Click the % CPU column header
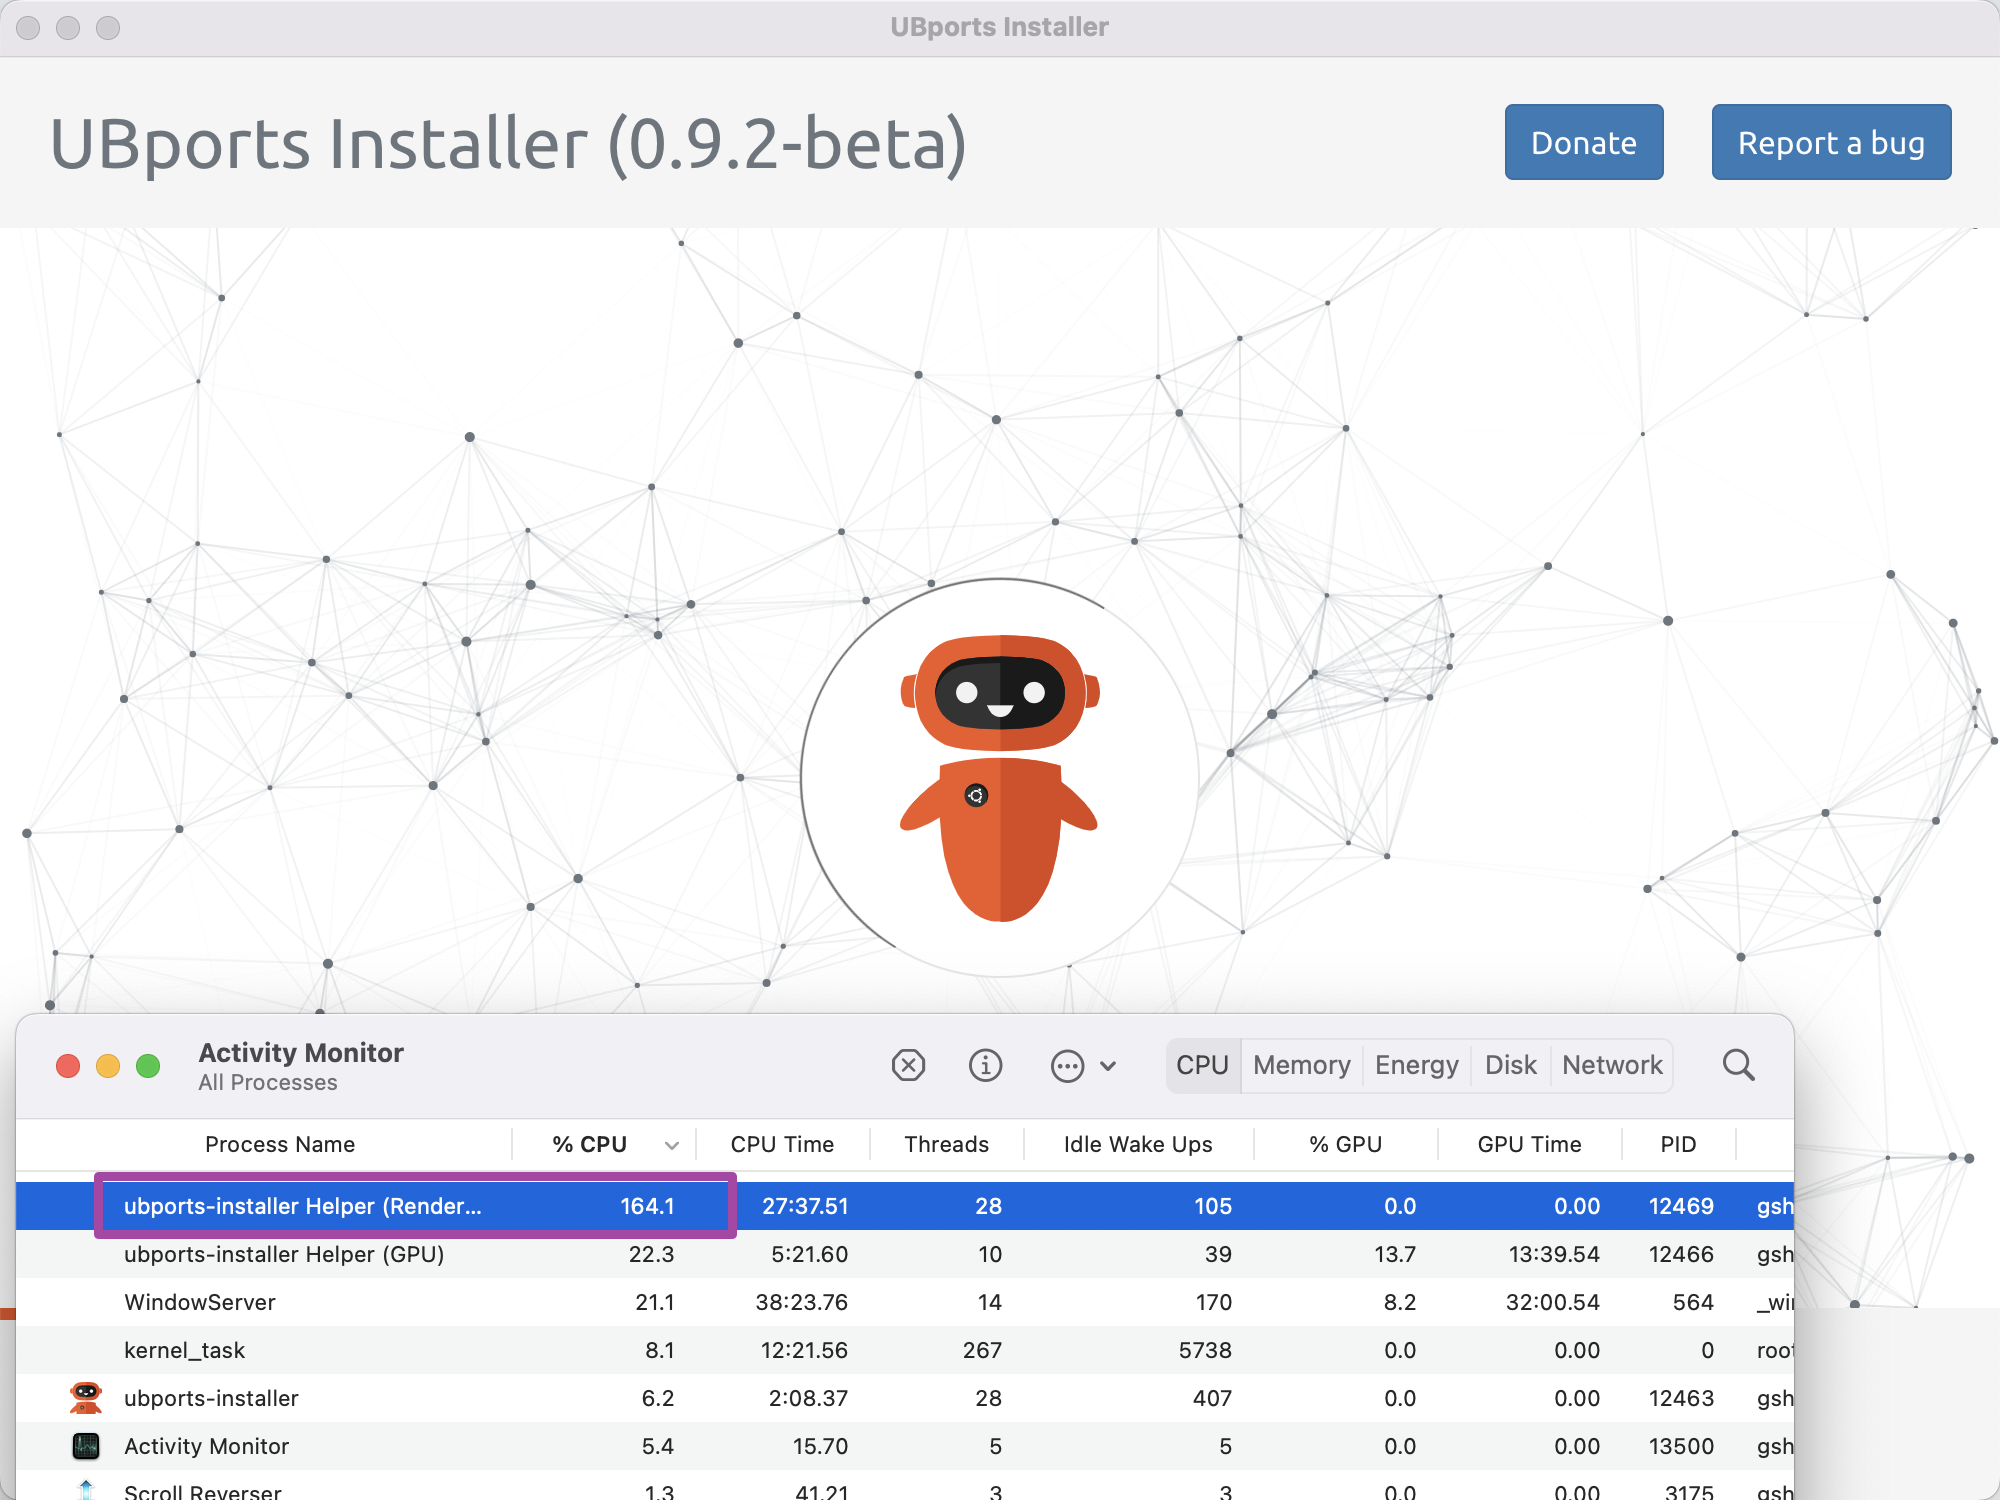The width and height of the screenshot is (2000, 1500). (589, 1144)
